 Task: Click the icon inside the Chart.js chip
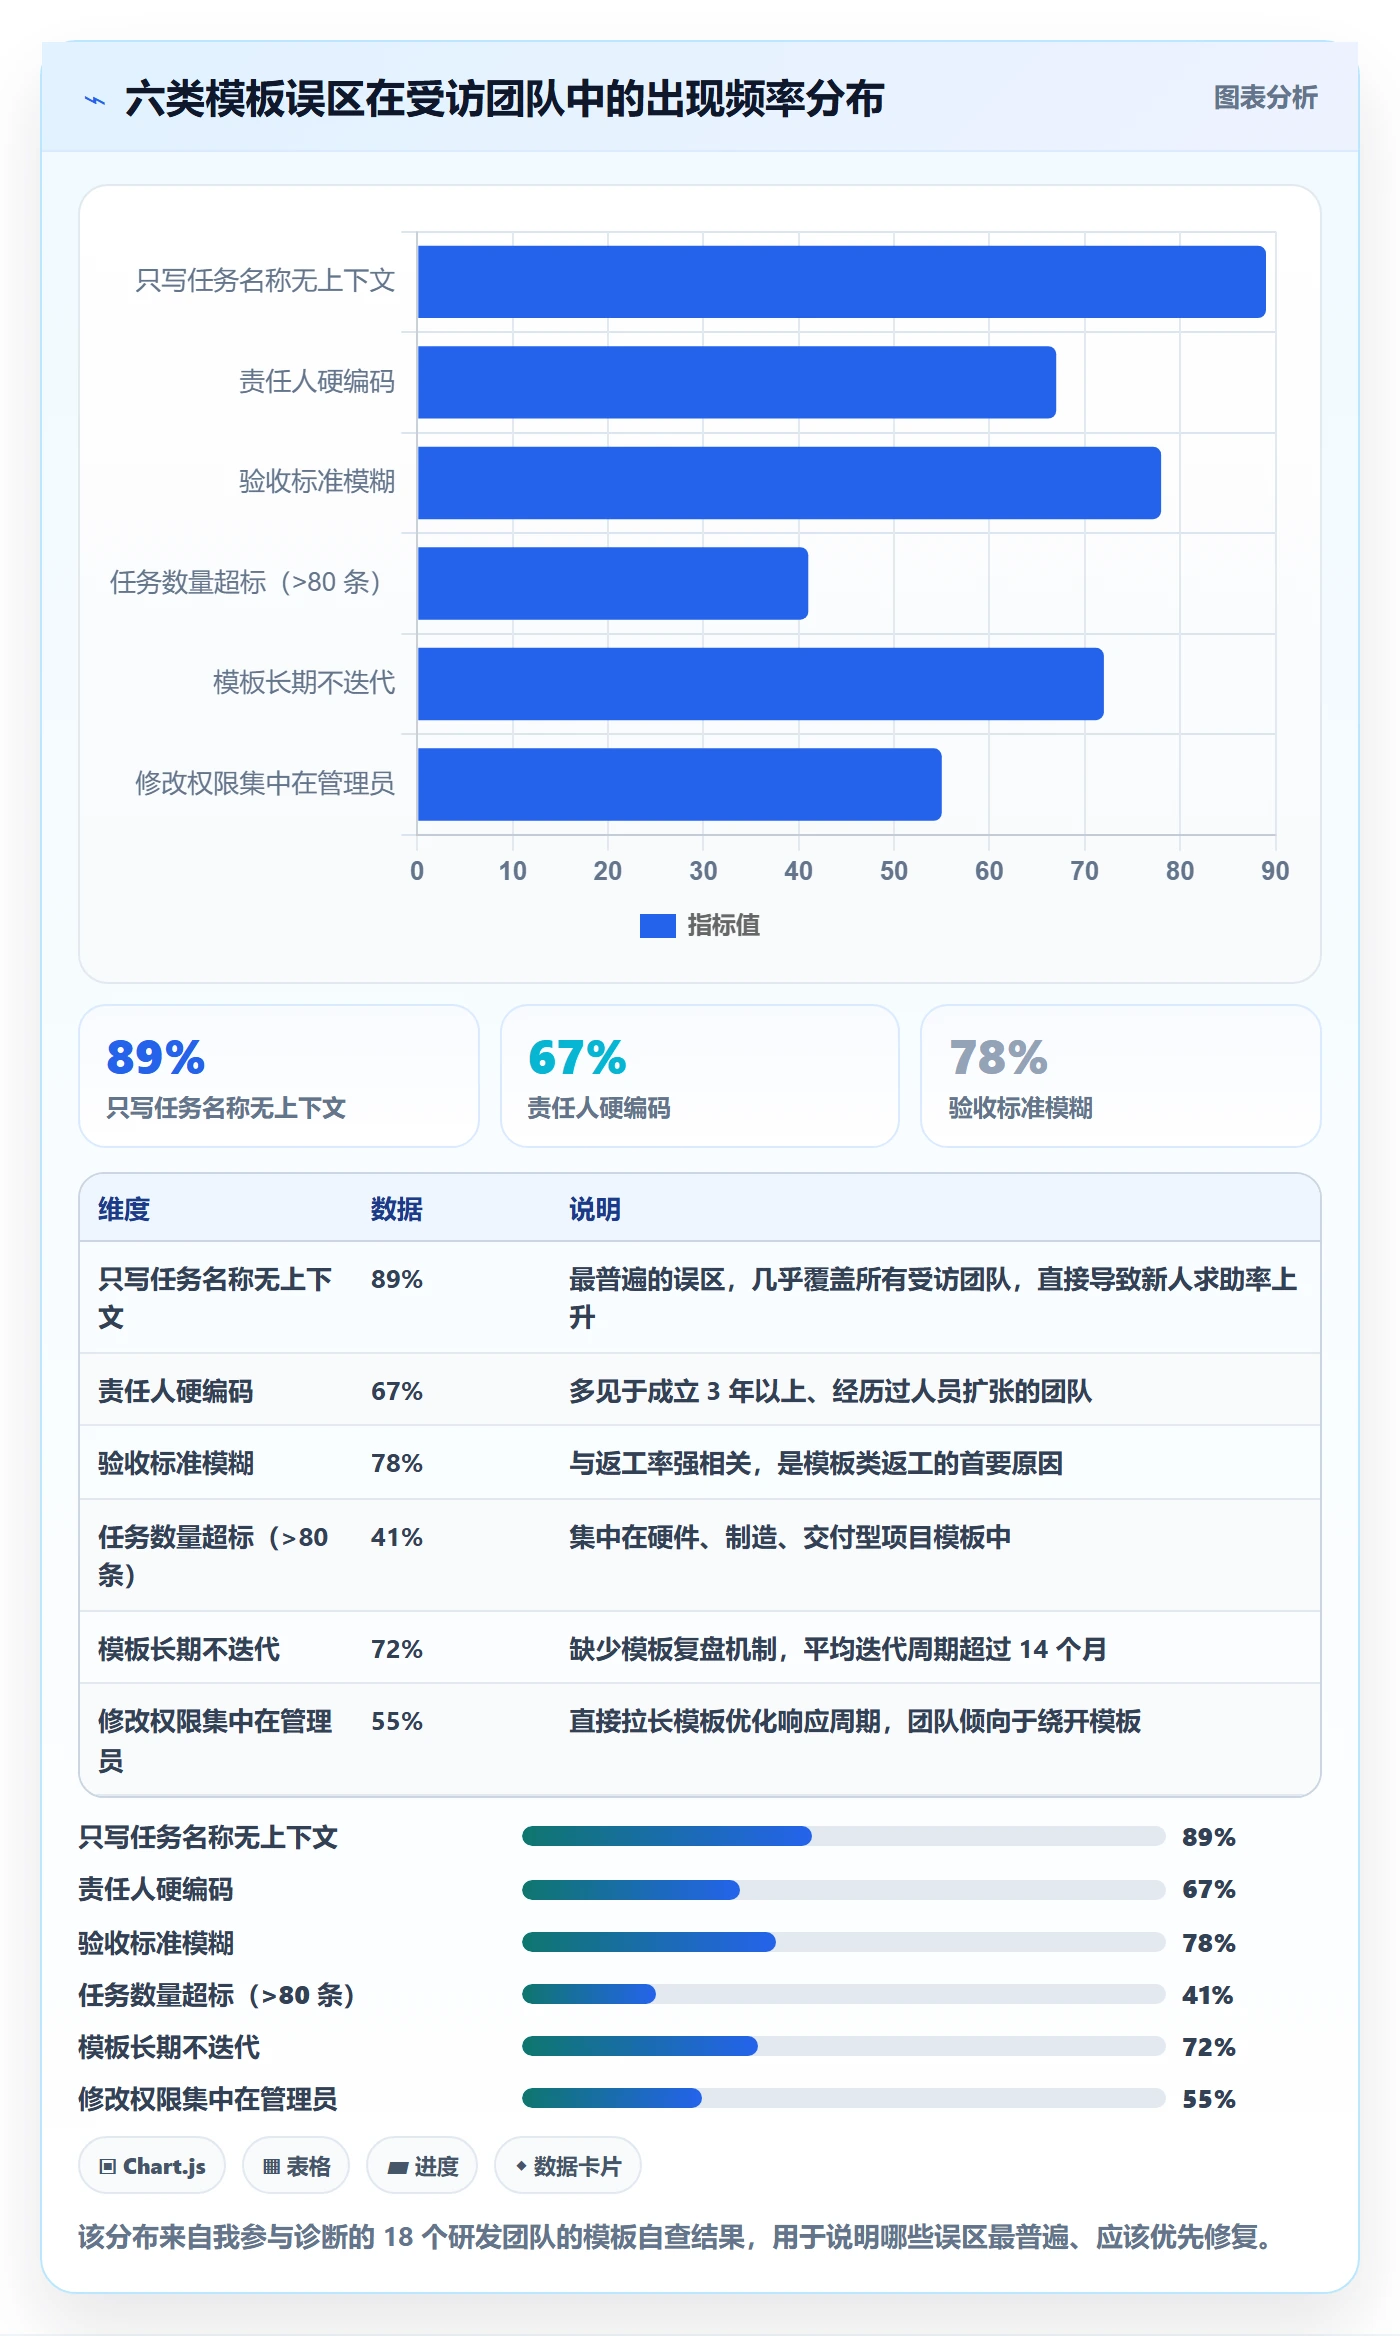tap(108, 2167)
